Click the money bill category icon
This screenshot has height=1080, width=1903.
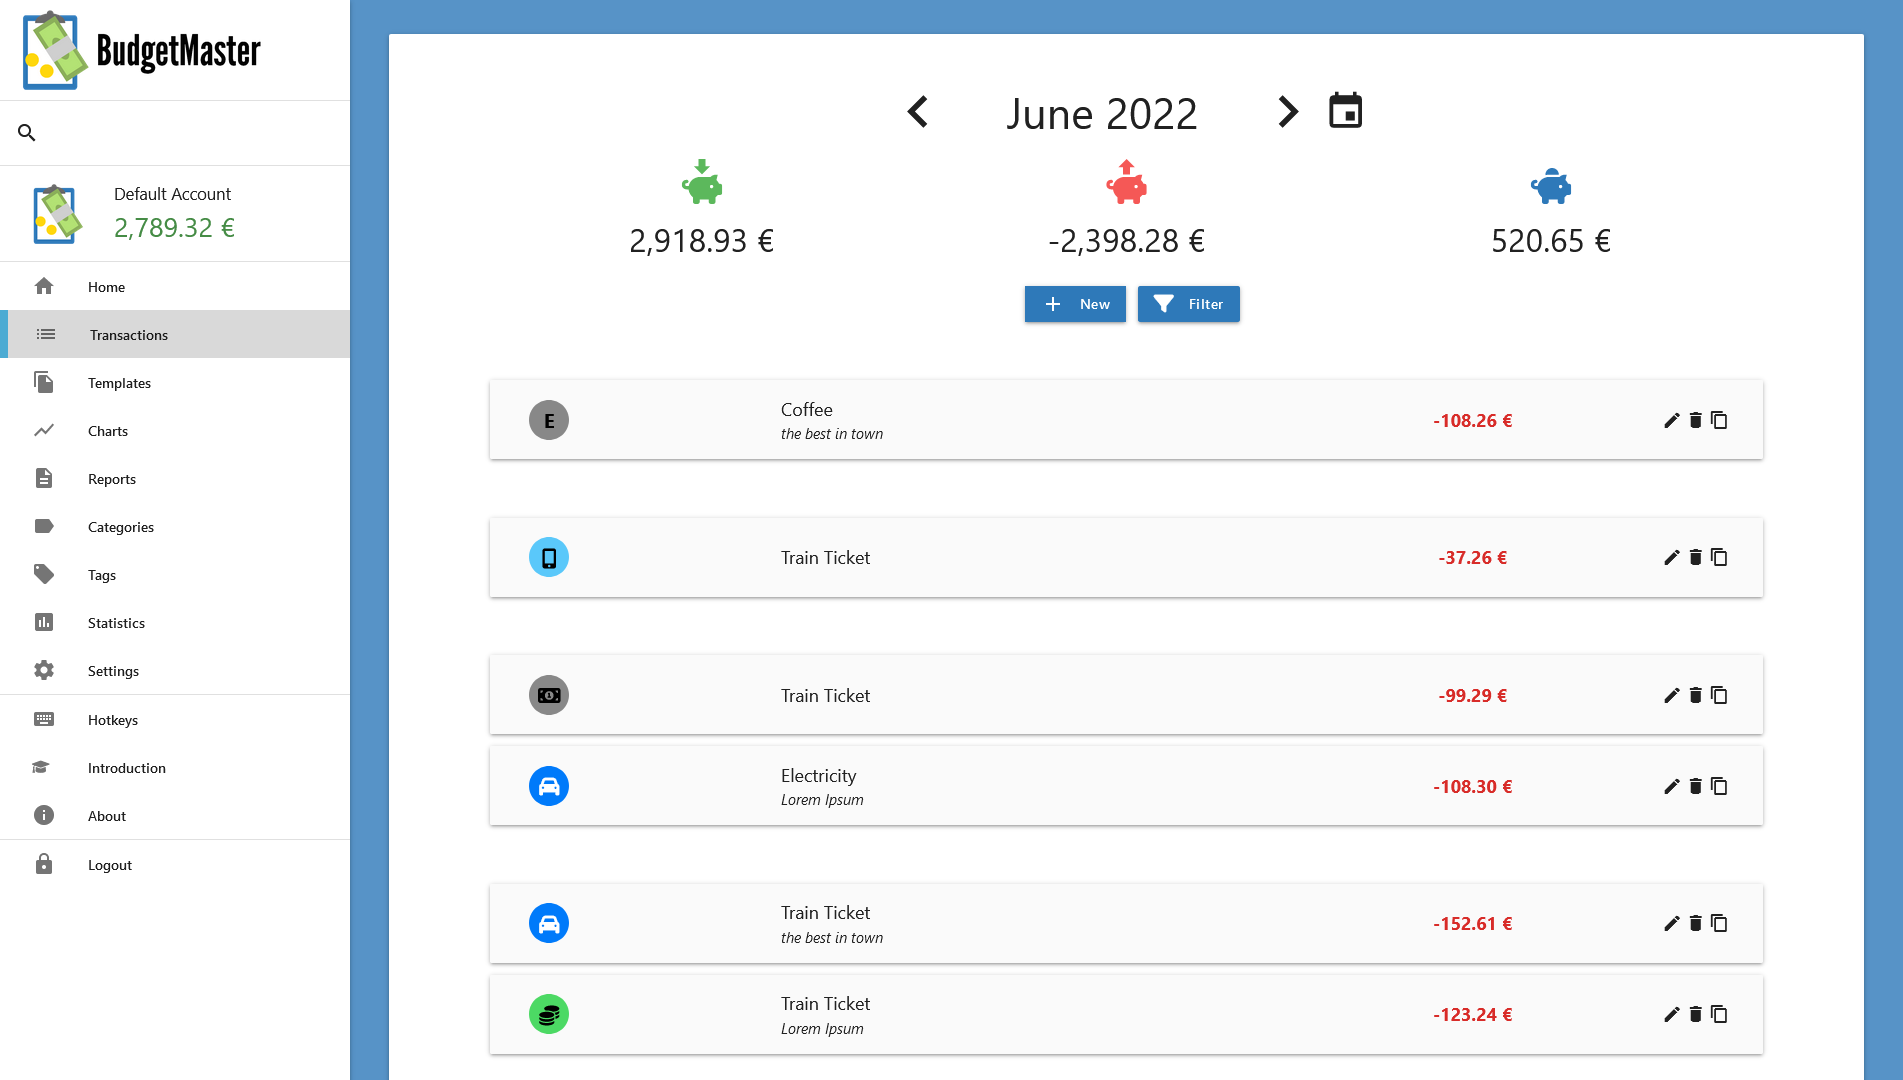(549, 695)
